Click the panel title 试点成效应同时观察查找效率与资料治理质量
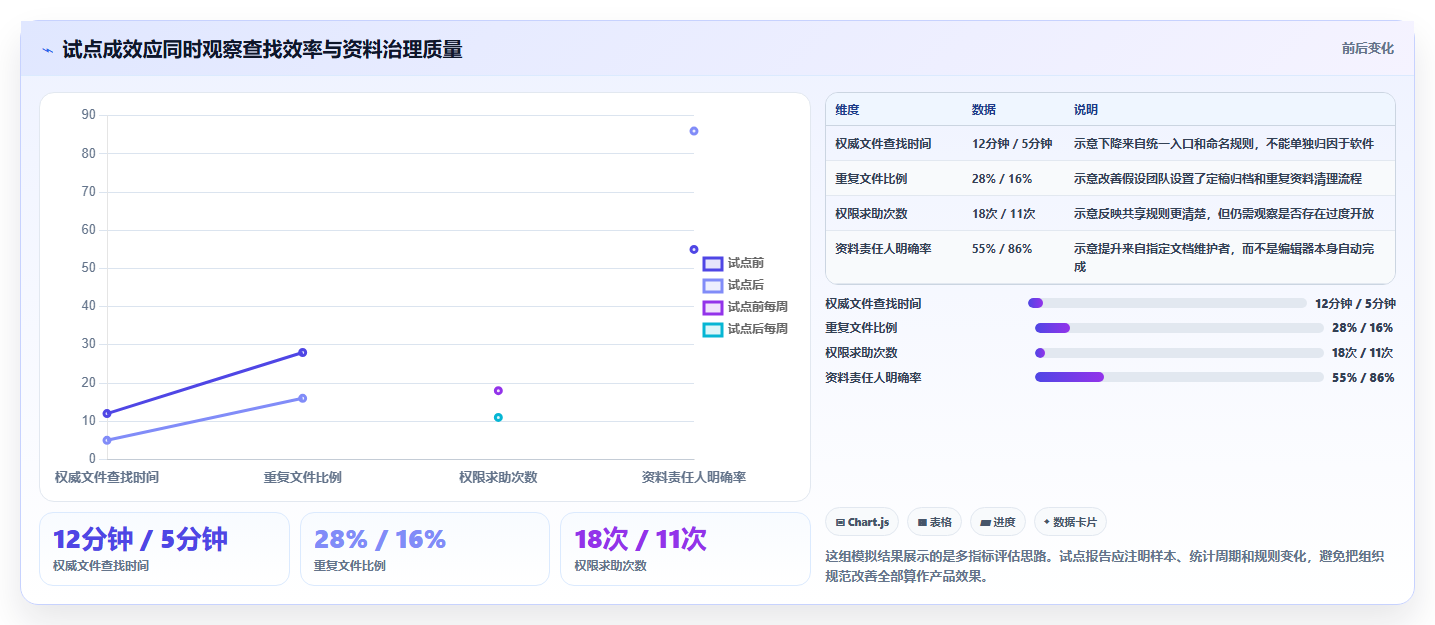Screen dimensions: 1435x625 [262, 50]
